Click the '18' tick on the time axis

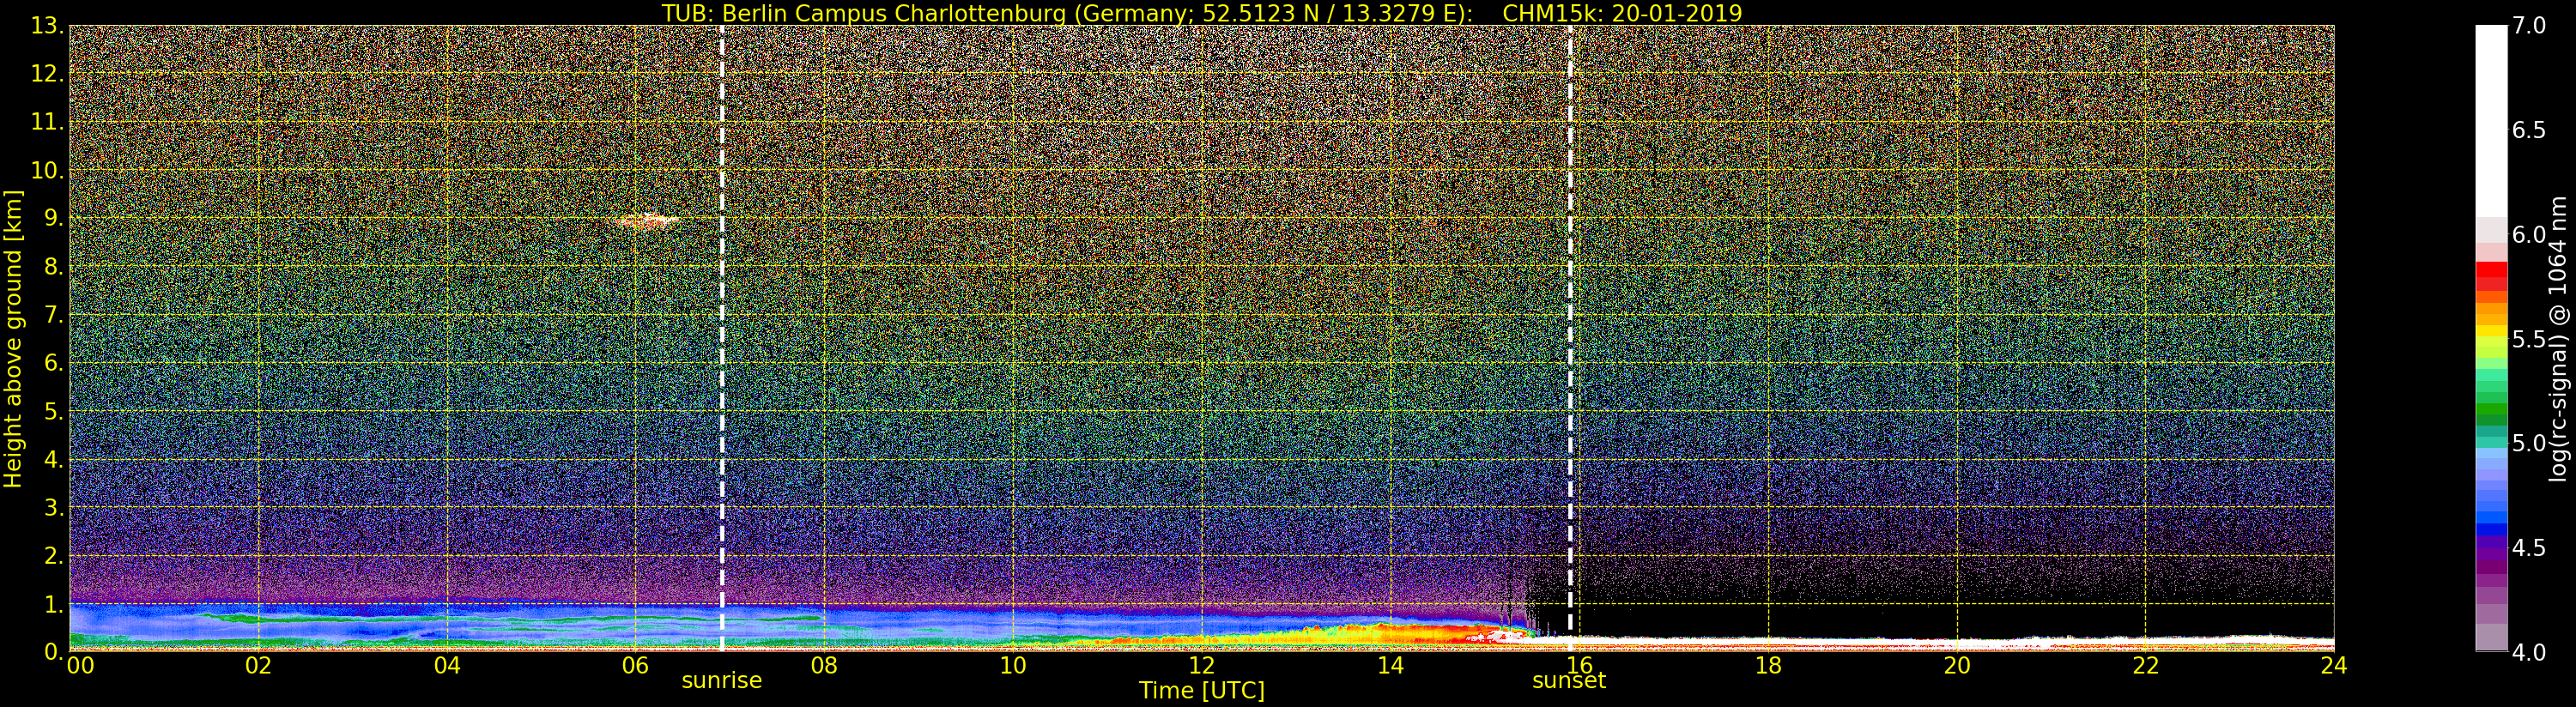pyautogui.click(x=1768, y=665)
